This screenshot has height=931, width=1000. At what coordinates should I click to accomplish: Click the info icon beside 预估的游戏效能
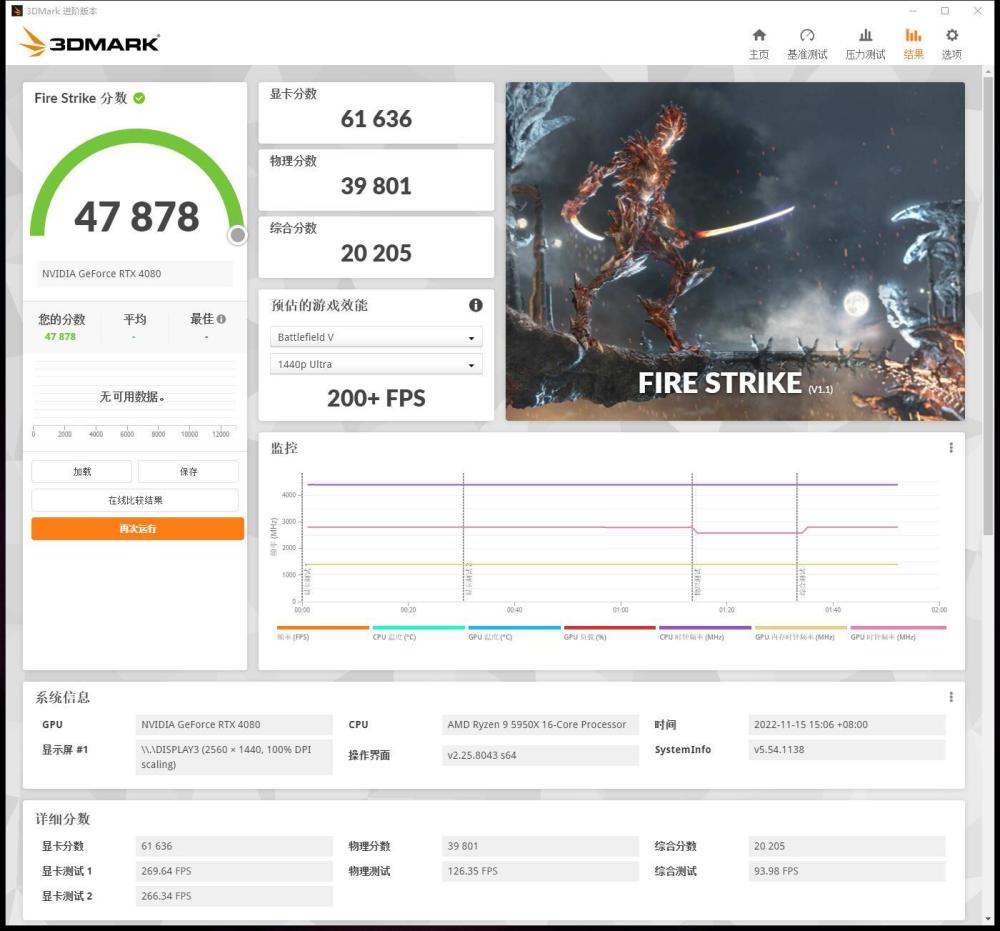pos(475,305)
